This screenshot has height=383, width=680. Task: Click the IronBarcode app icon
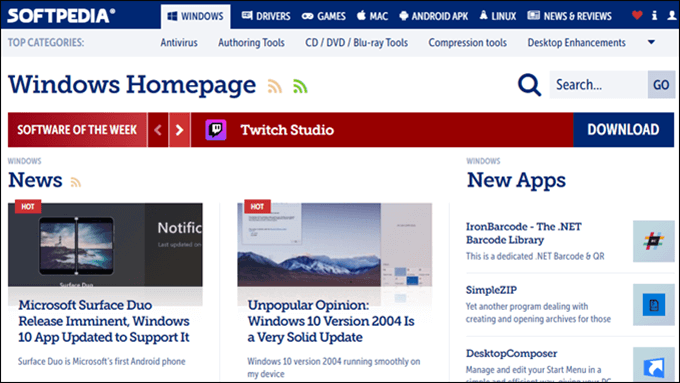[654, 241]
